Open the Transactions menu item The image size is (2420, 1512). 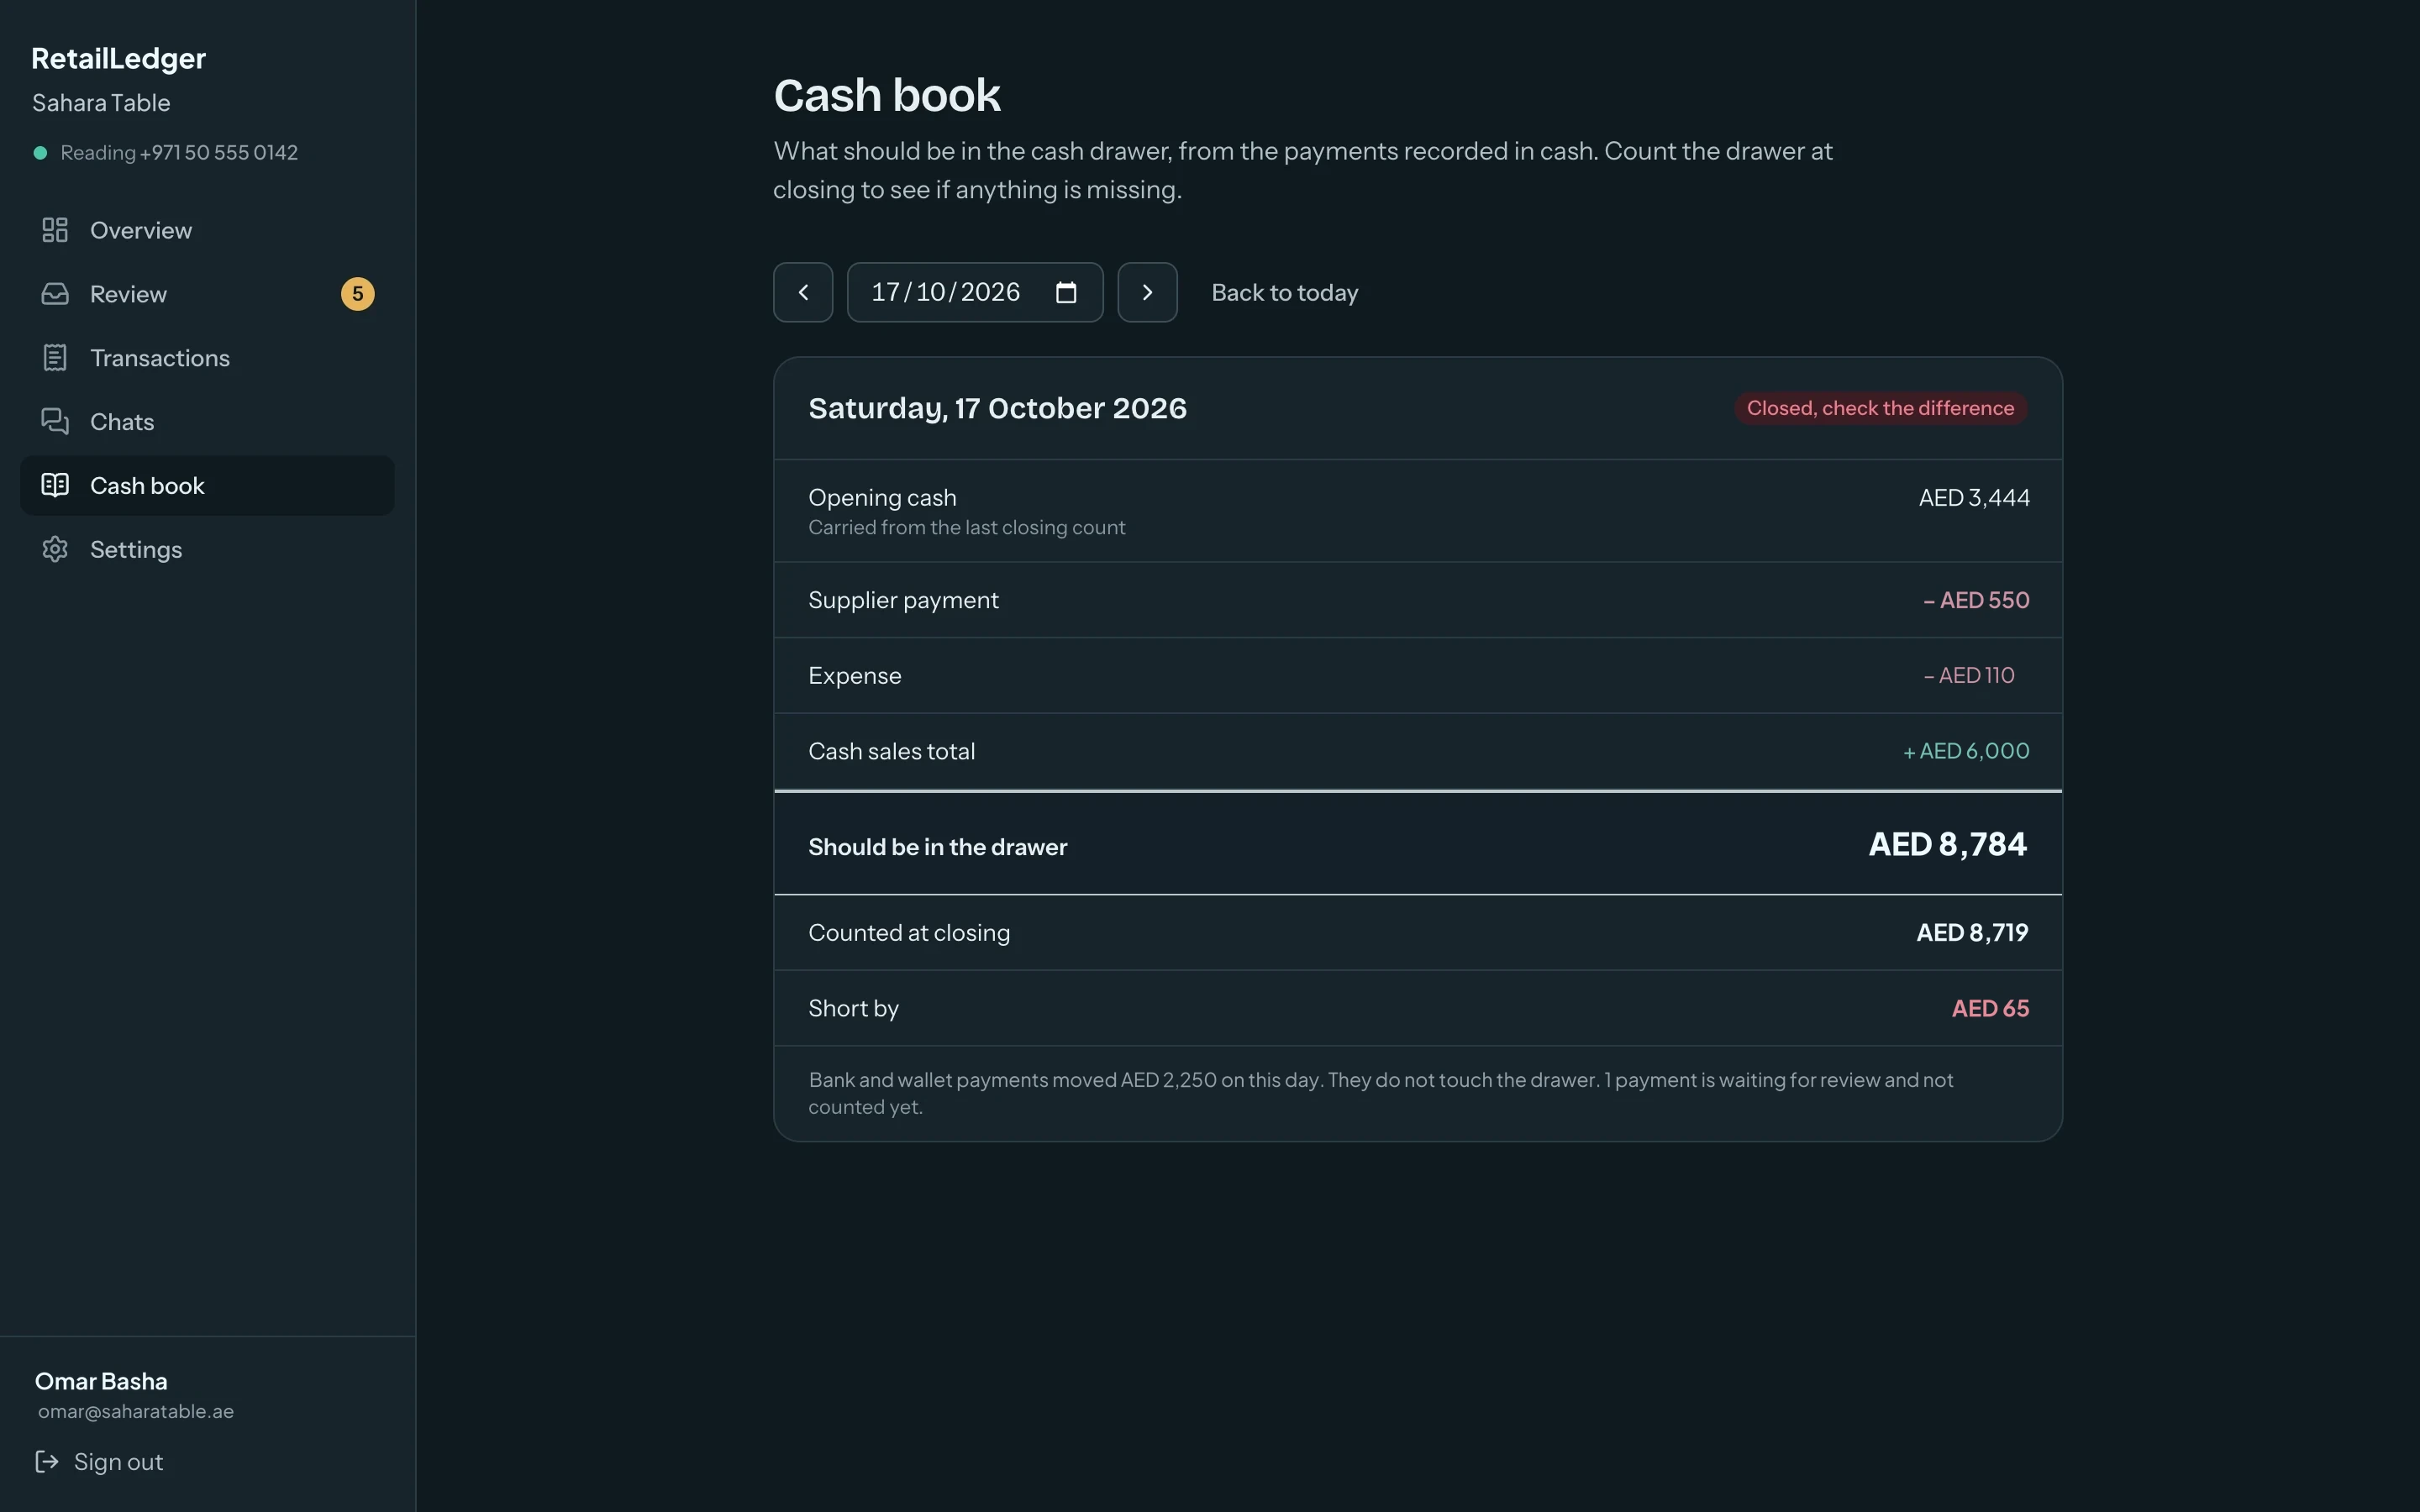click(207, 358)
